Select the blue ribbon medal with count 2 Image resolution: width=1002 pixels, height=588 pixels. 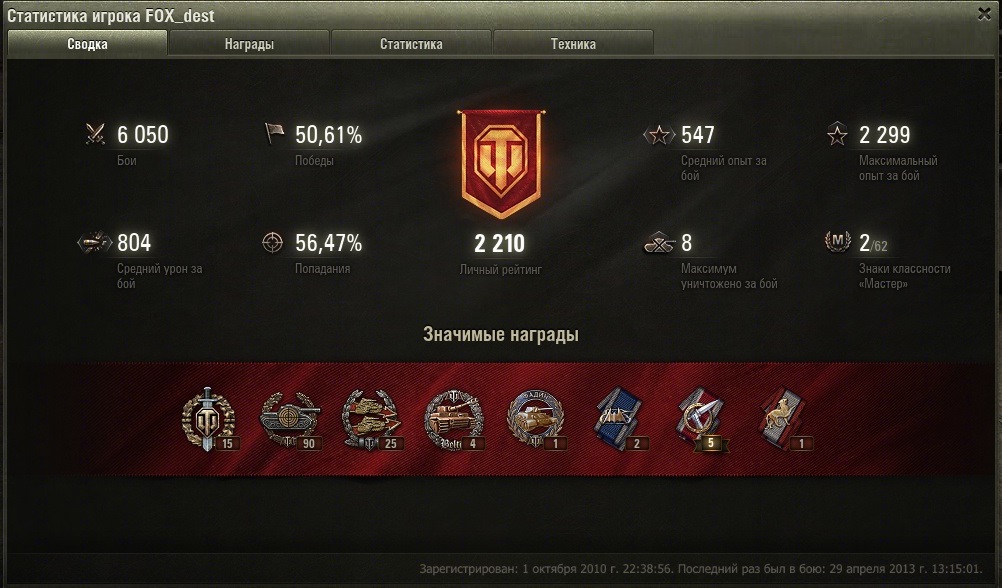point(620,419)
